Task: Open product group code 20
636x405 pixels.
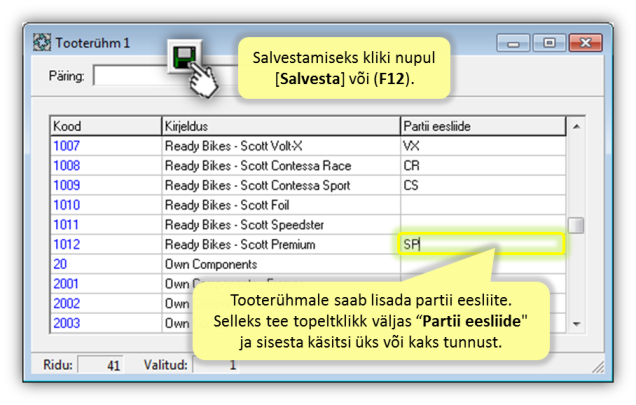Action: point(60,264)
